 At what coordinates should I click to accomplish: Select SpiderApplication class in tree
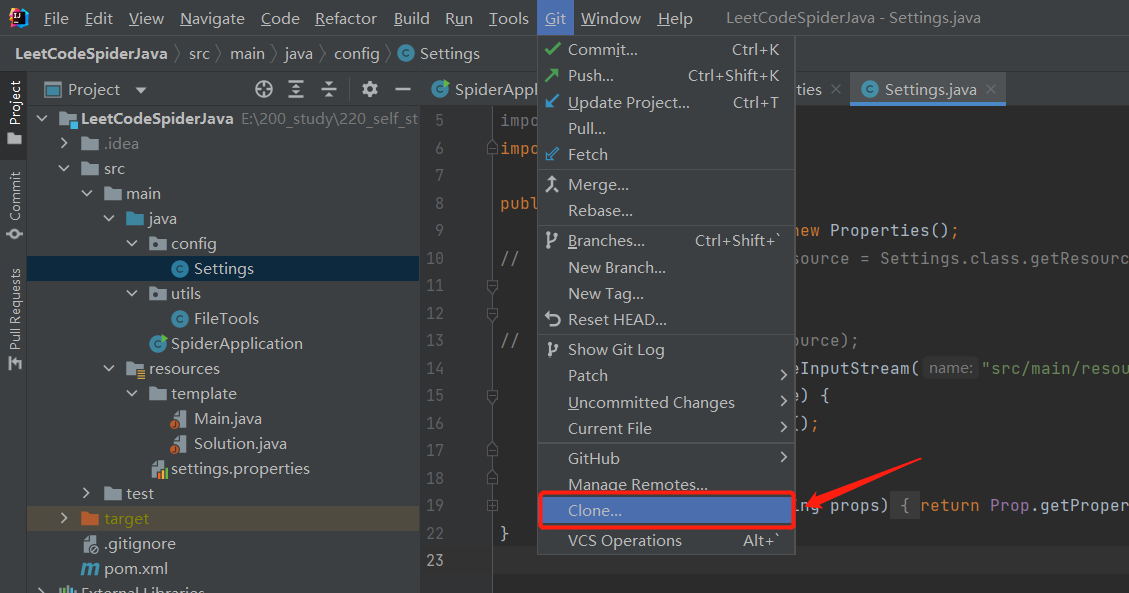(236, 344)
